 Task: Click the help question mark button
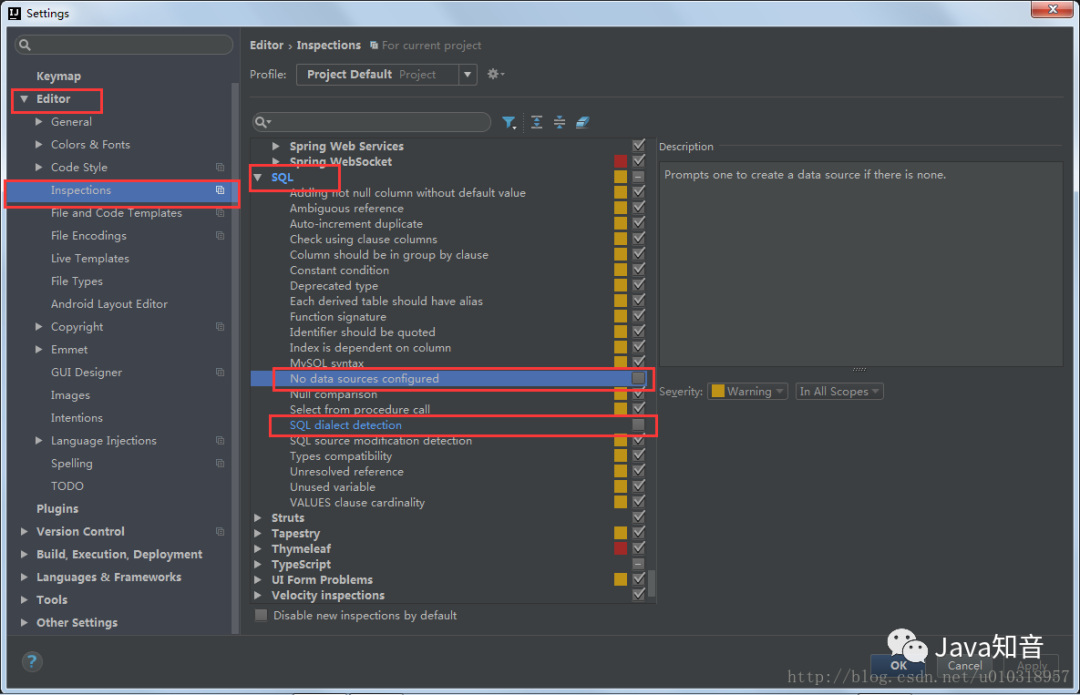tap(32, 662)
